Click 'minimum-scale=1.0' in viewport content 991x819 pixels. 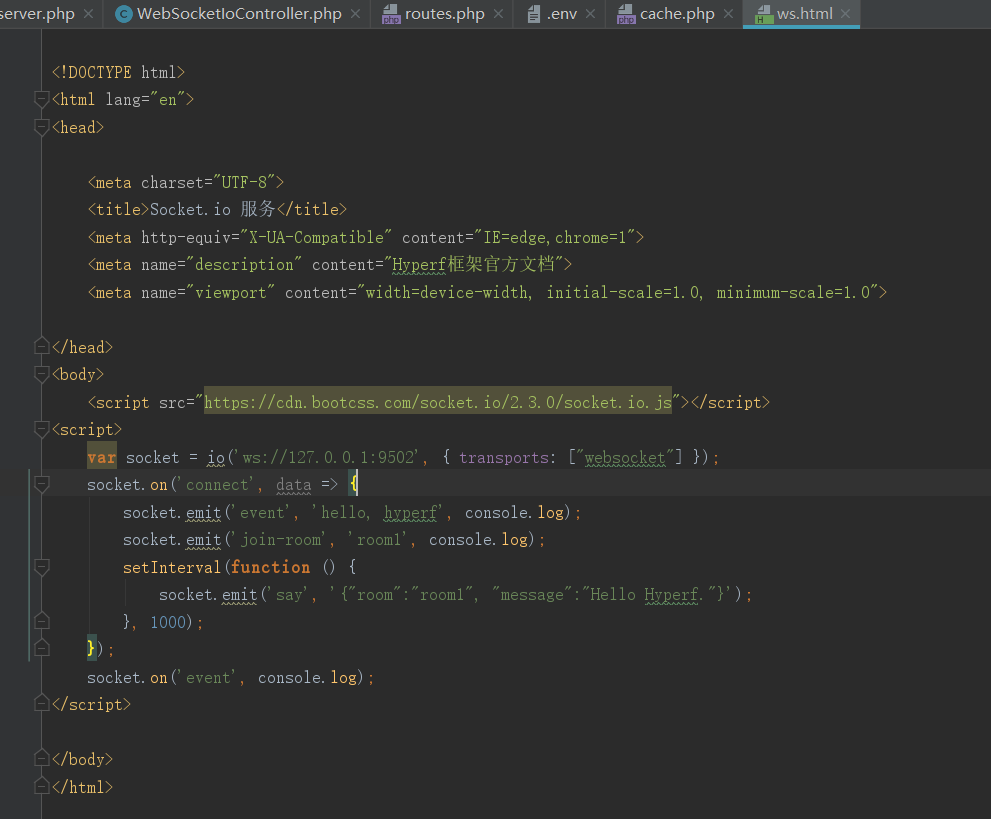pyautogui.click(x=793, y=292)
